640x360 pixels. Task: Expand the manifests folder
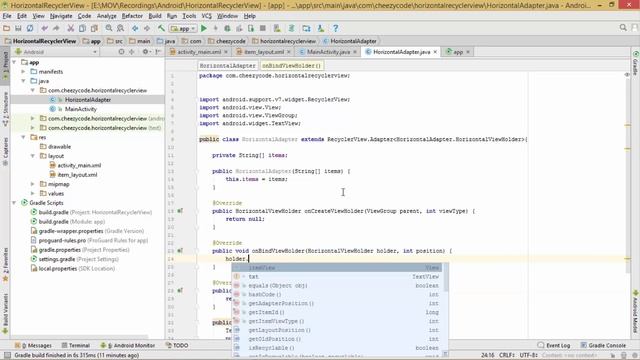coord(24,72)
